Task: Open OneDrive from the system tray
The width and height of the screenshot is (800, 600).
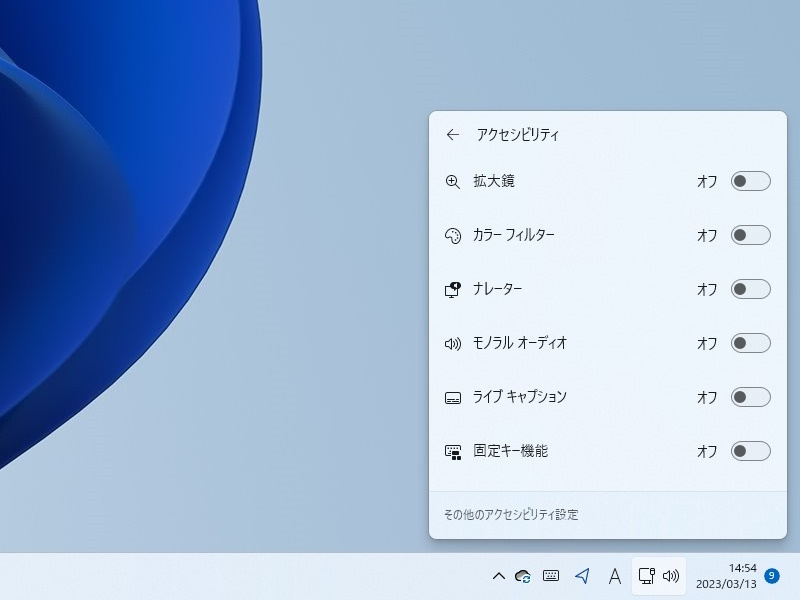Action: [x=524, y=577]
